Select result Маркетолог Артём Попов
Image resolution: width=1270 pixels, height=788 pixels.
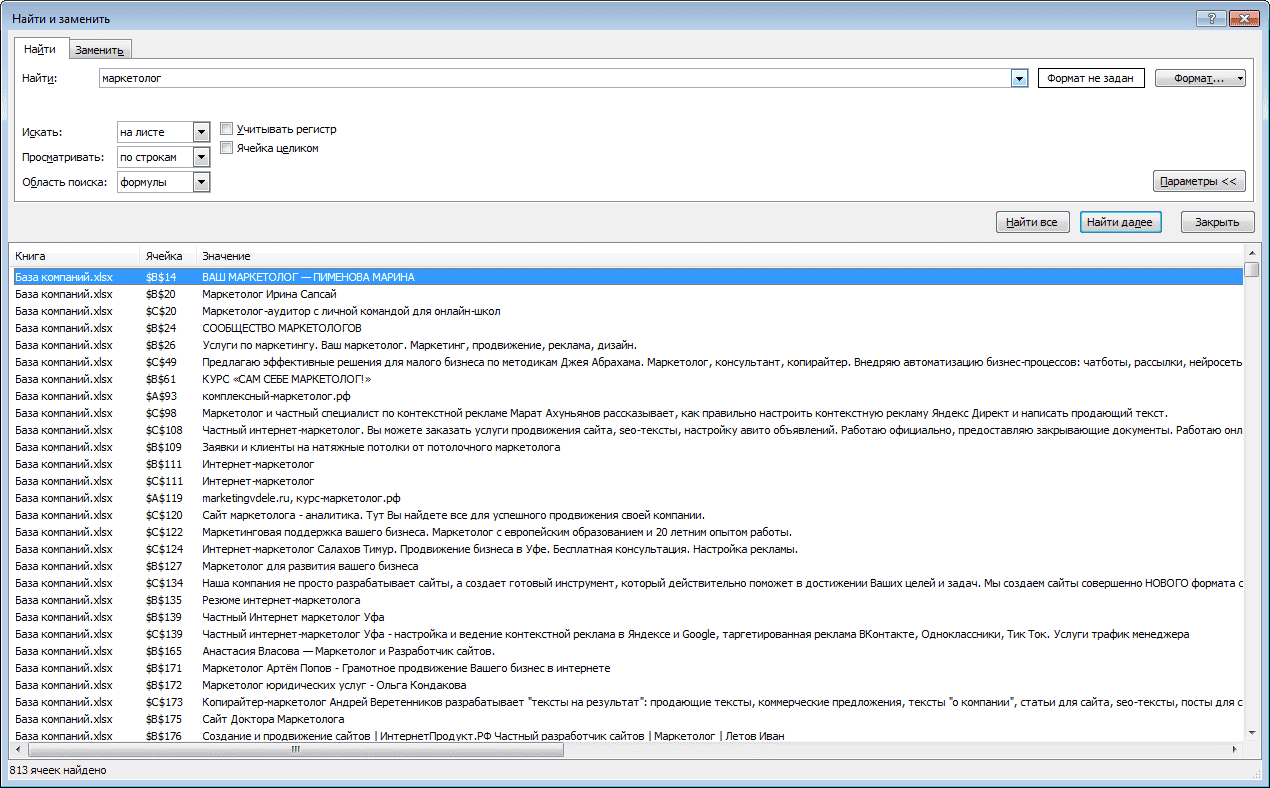(627, 668)
